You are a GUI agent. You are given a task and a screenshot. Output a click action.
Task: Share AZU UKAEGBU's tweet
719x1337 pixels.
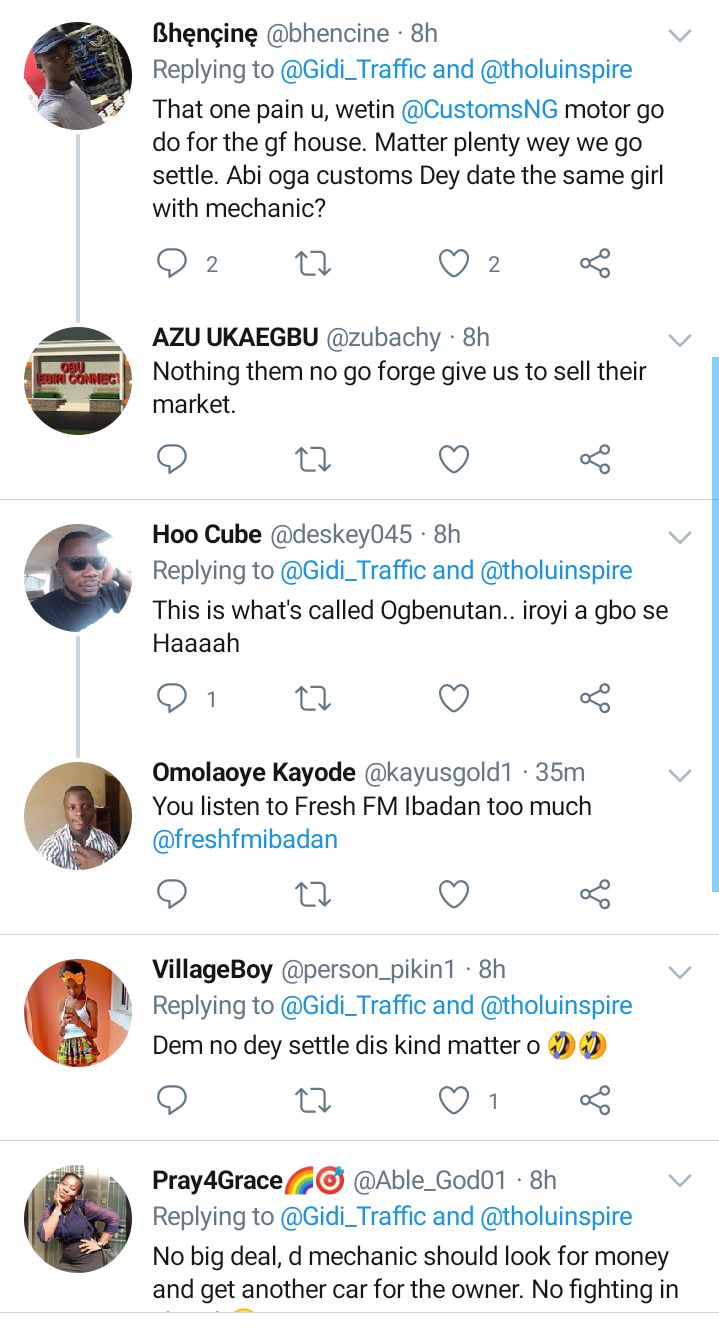(595, 459)
